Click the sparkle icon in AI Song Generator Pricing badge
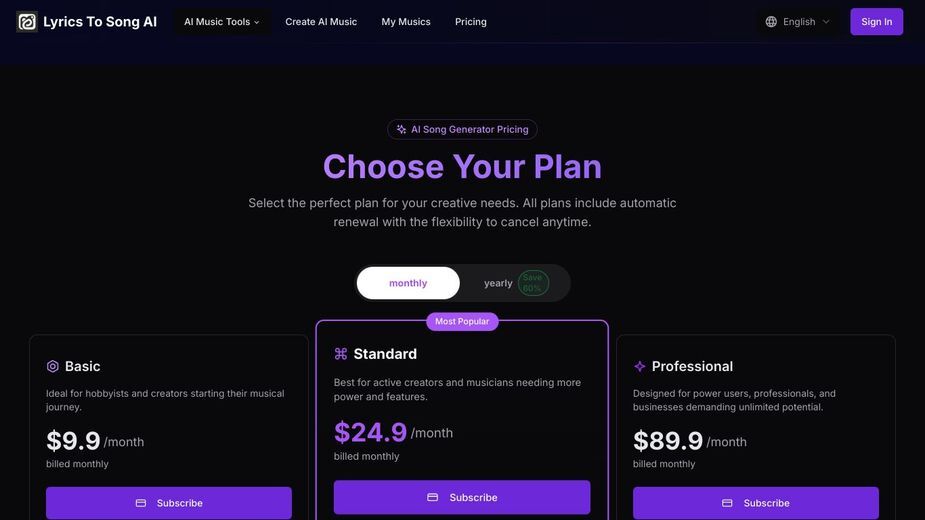The height and width of the screenshot is (520, 925). 401,129
